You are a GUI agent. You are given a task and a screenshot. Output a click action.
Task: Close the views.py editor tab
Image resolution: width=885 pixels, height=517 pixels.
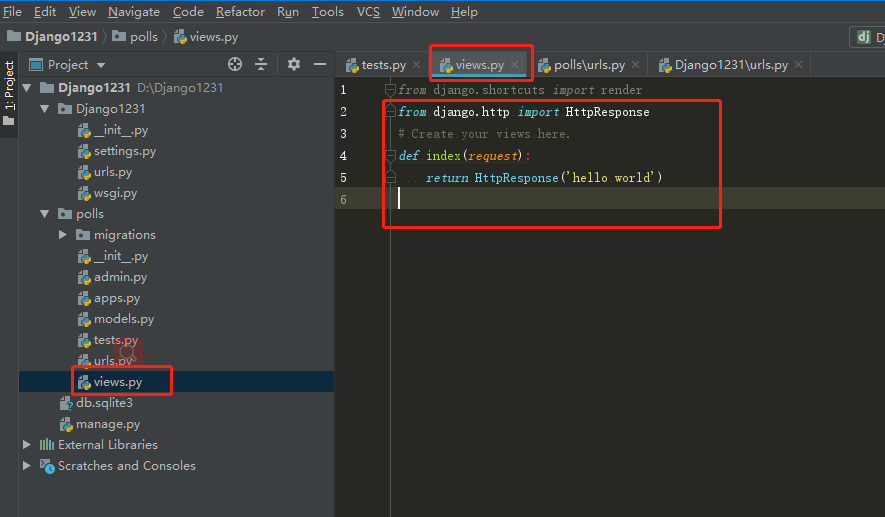(x=515, y=65)
